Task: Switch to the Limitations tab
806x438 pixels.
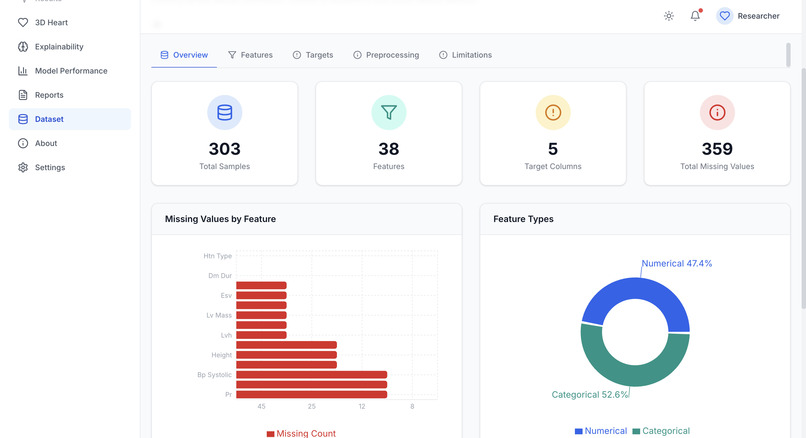Action: (466, 55)
